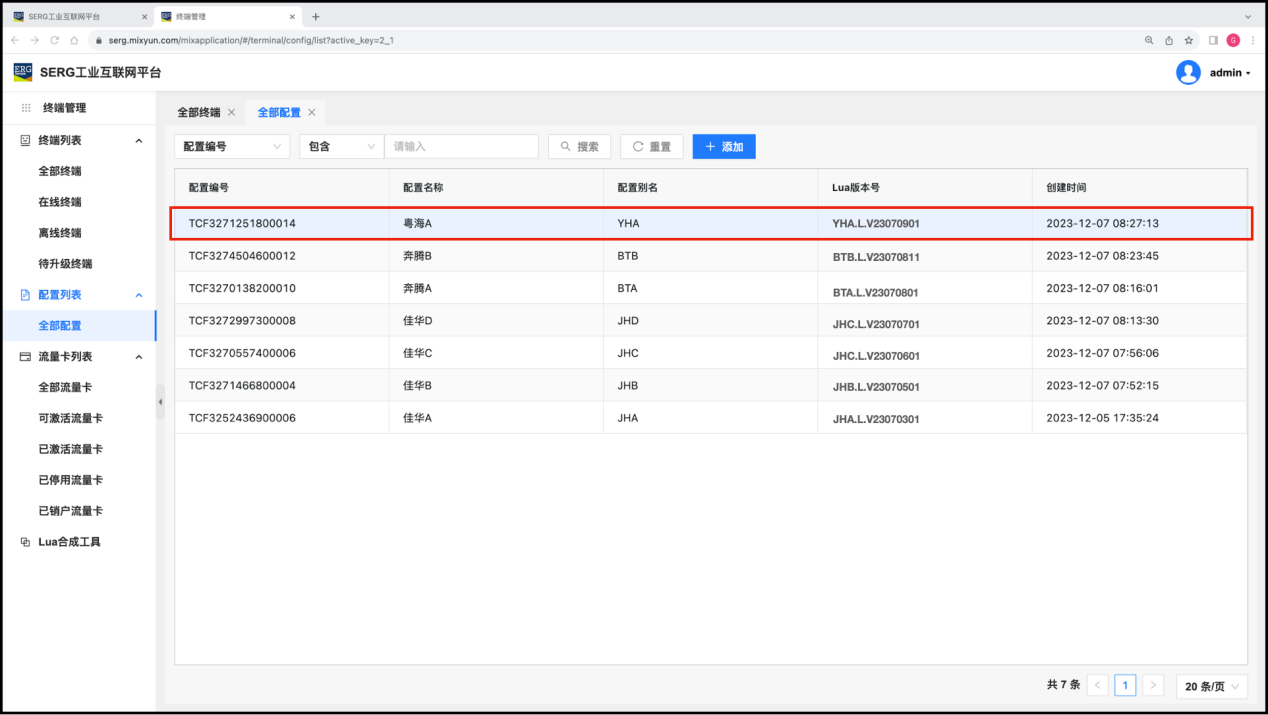The height and width of the screenshot is (715, 1268).
Task: Open the 包含 condition dropdown
Action: tap(341, 146)
